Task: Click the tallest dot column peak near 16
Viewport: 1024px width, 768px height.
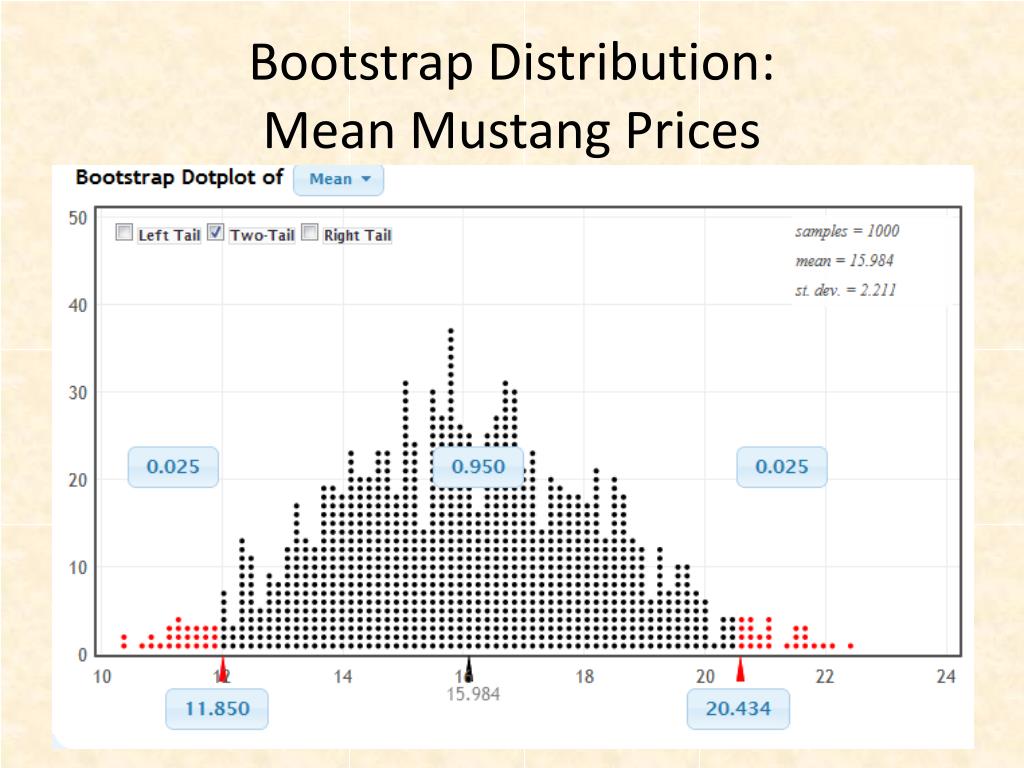Action: 451,331
